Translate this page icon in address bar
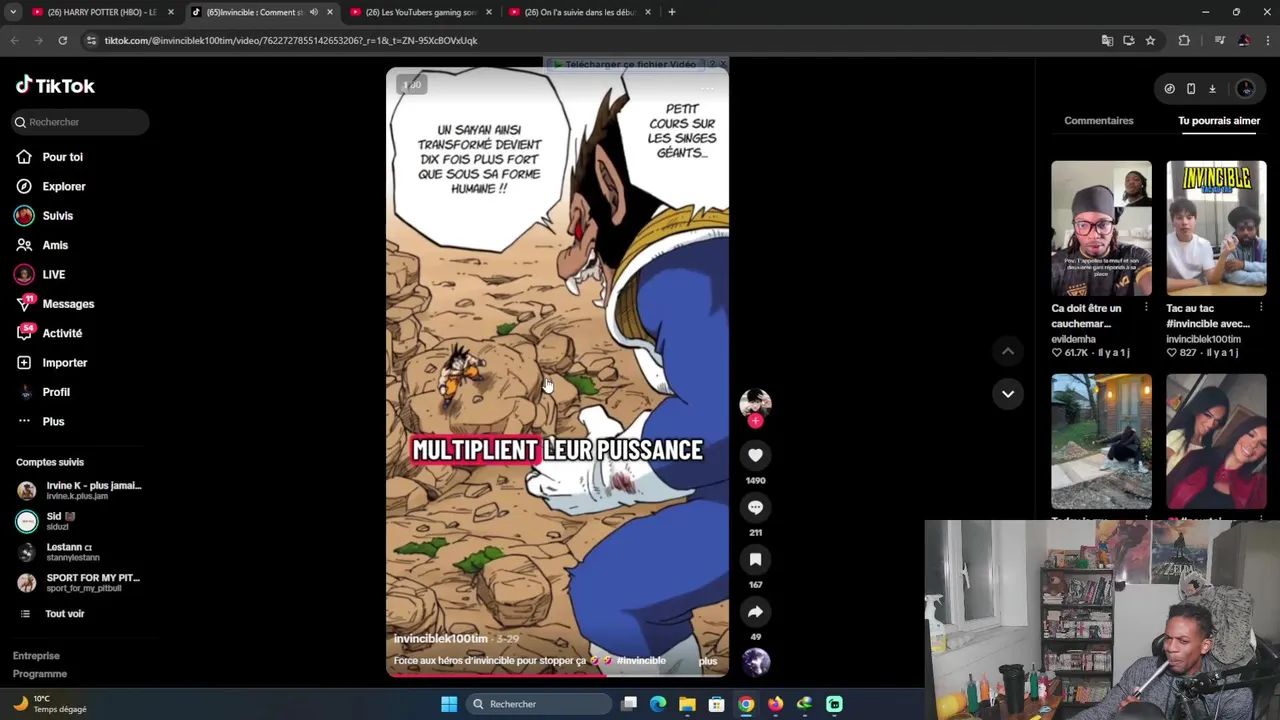Viewport: 1280px width, 720px height. 1107,41
